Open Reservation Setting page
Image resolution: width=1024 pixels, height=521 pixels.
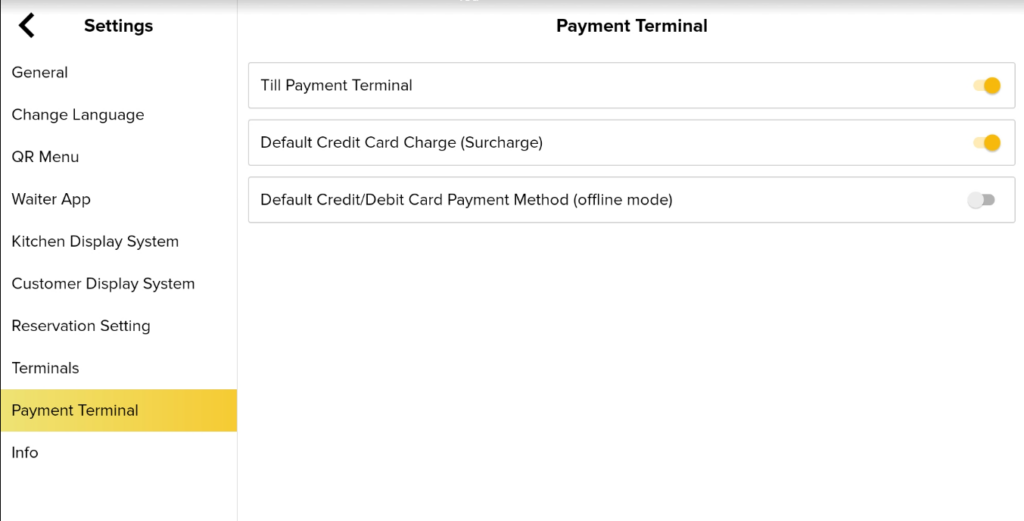coord(81,326)
